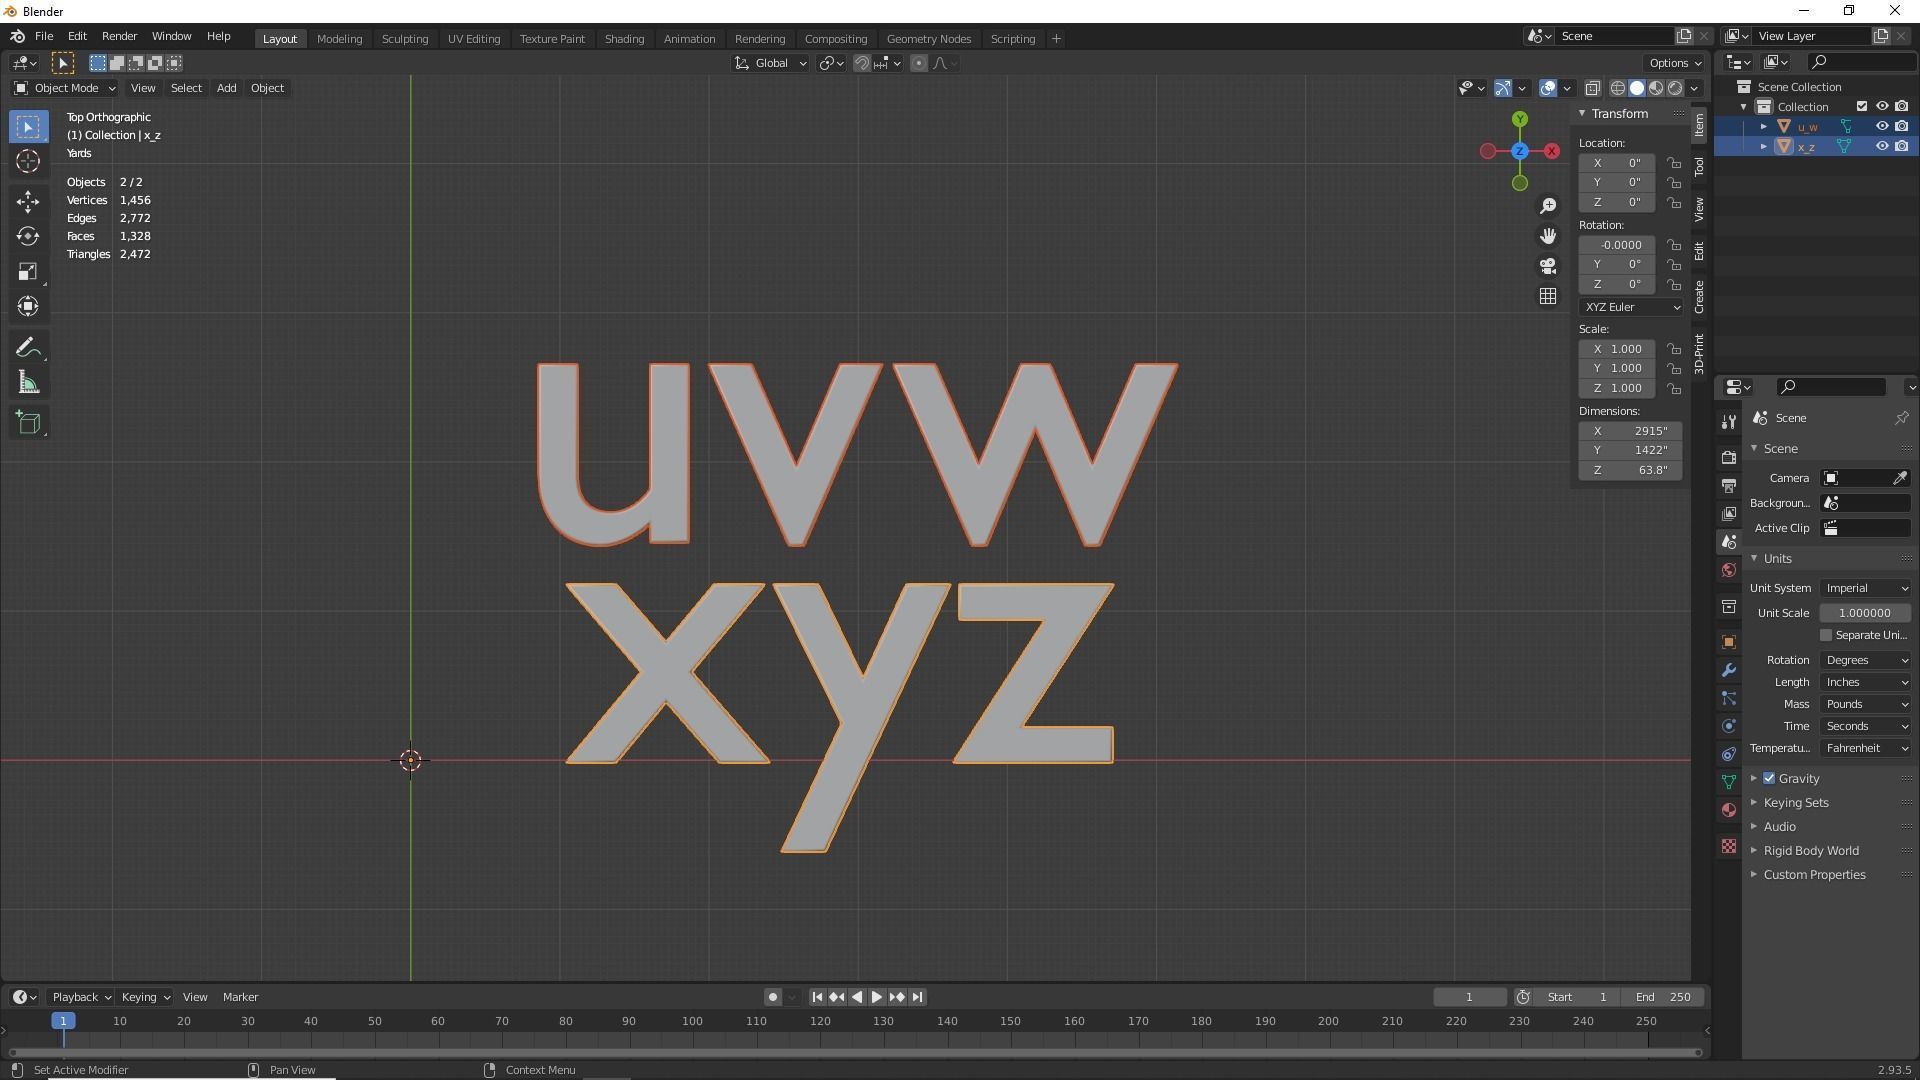Image resolution: width=1920 pixels, height=1080 pixels.
Task: Open the File menu
Action: point(44,36)
